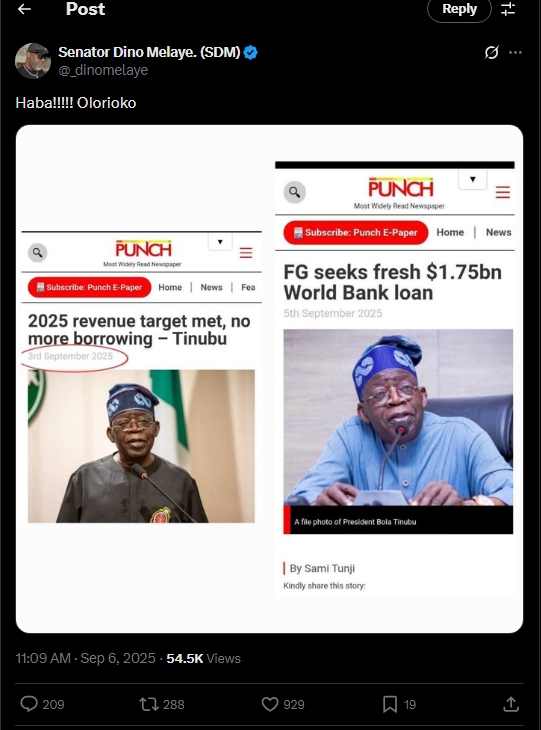Click the back arrow next to Post
The width and height of the screenshot is (541, 730).
click(24, 9)
